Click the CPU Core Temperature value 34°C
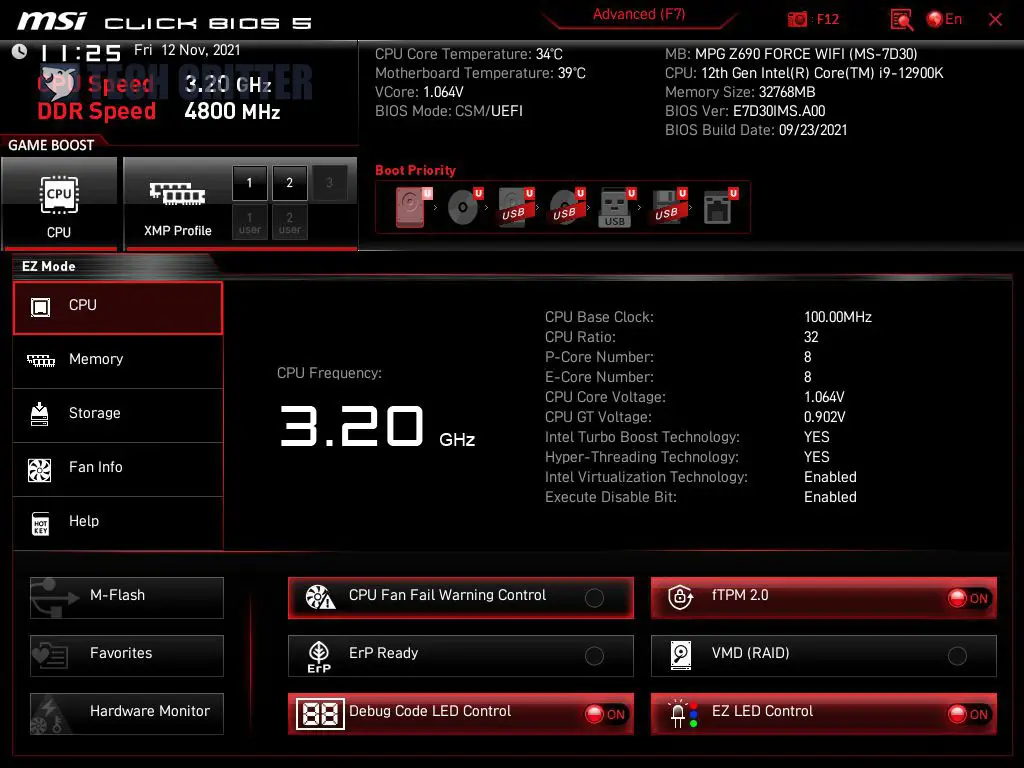The height and width of the screenshot is (768, 1024). point(549,54)
